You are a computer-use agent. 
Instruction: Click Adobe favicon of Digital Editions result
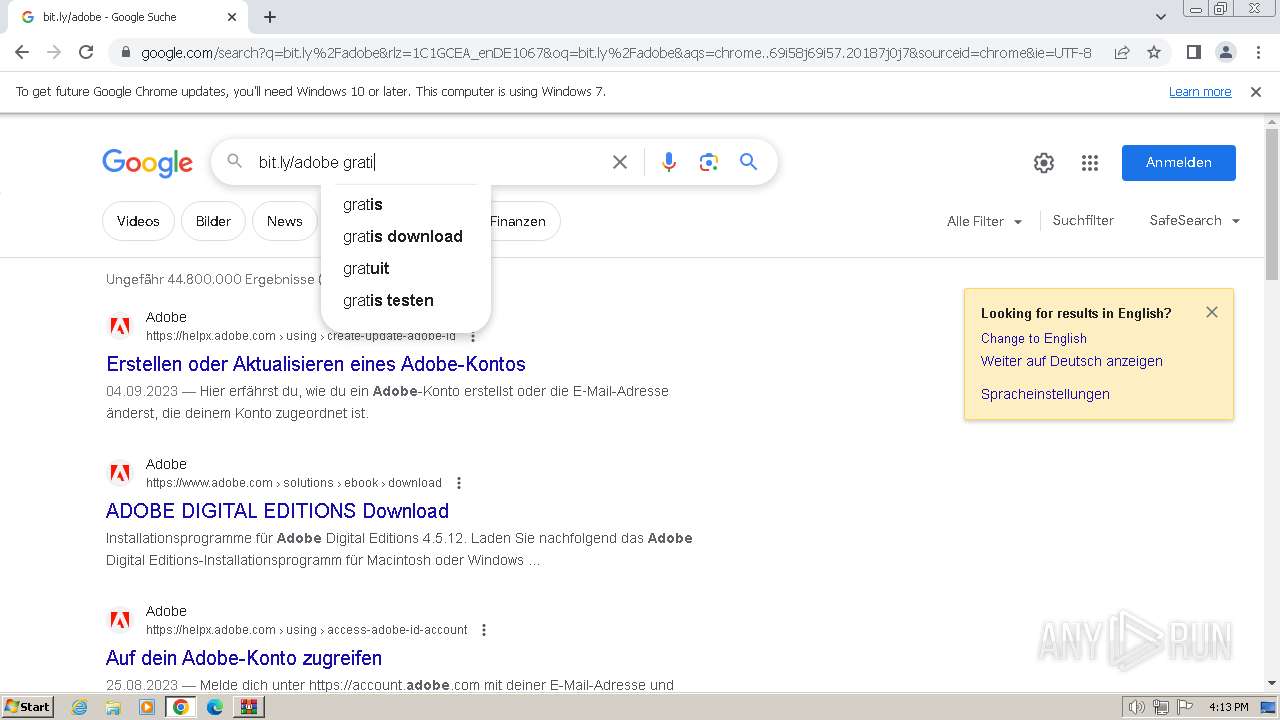click(x=120, y=473)
